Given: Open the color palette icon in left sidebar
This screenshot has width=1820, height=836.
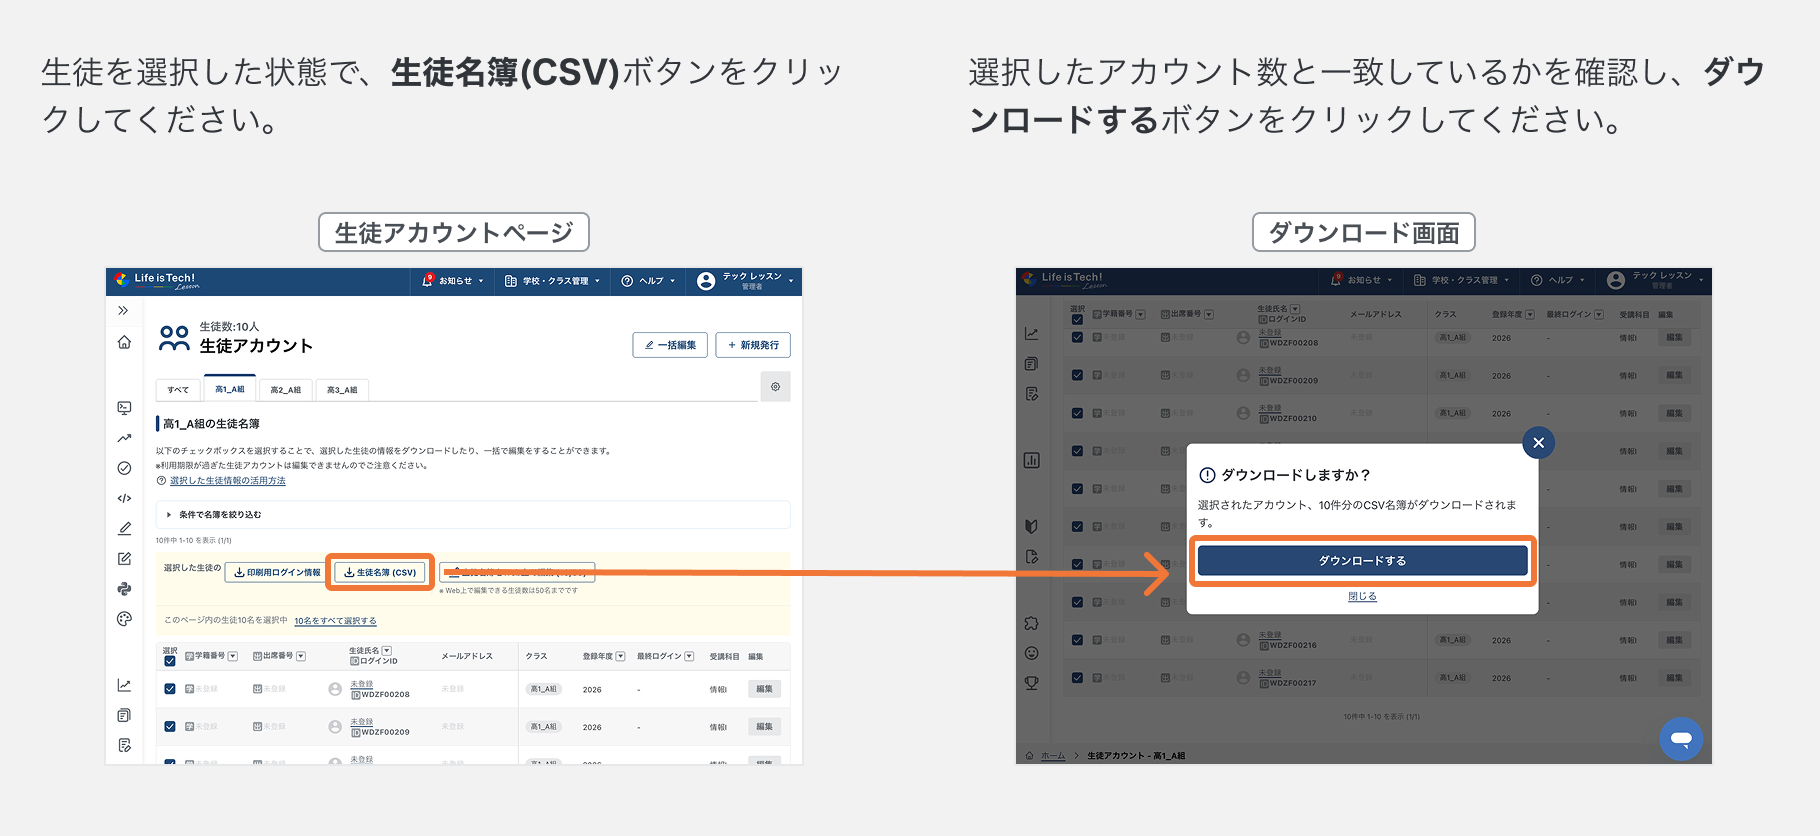Looking at the screenshot, I should coord(124,619).
